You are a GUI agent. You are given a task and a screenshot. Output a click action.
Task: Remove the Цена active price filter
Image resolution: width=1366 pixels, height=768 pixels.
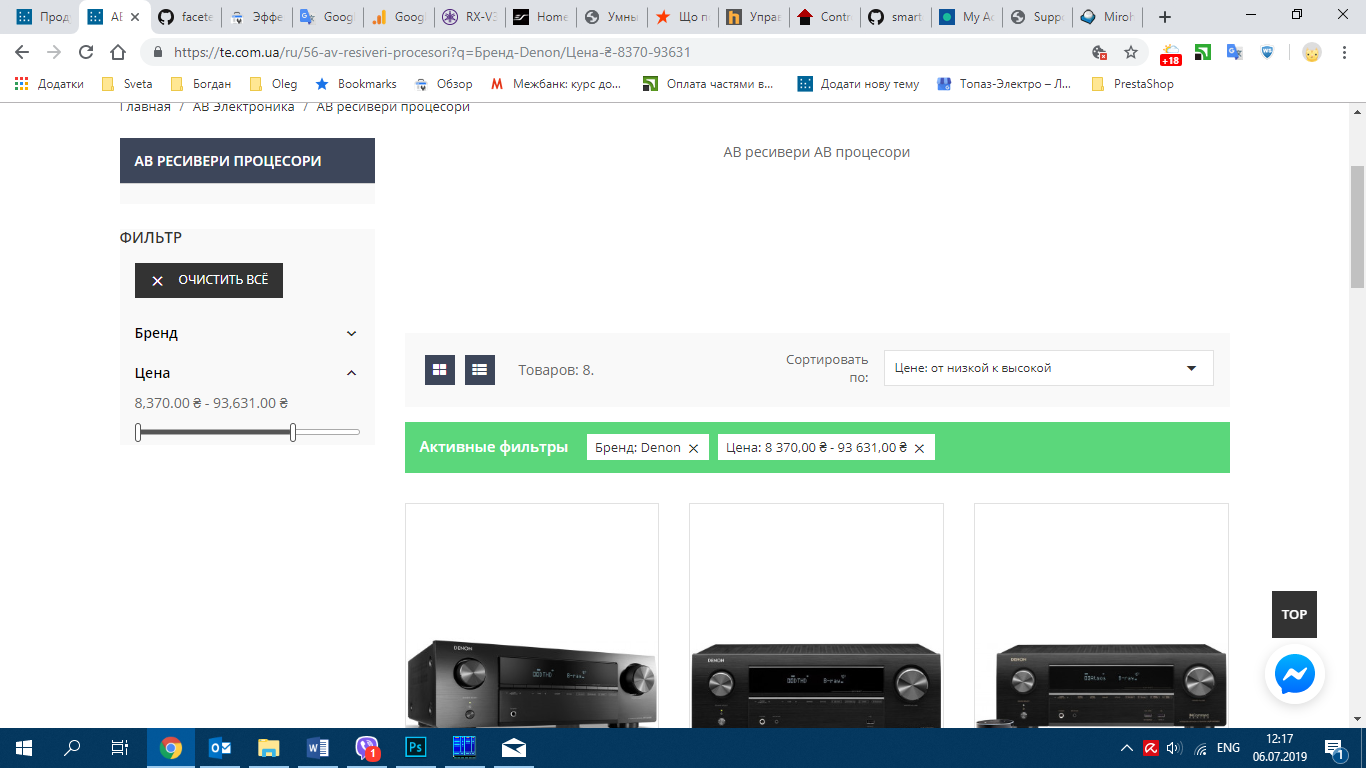[x=919, y=449]
